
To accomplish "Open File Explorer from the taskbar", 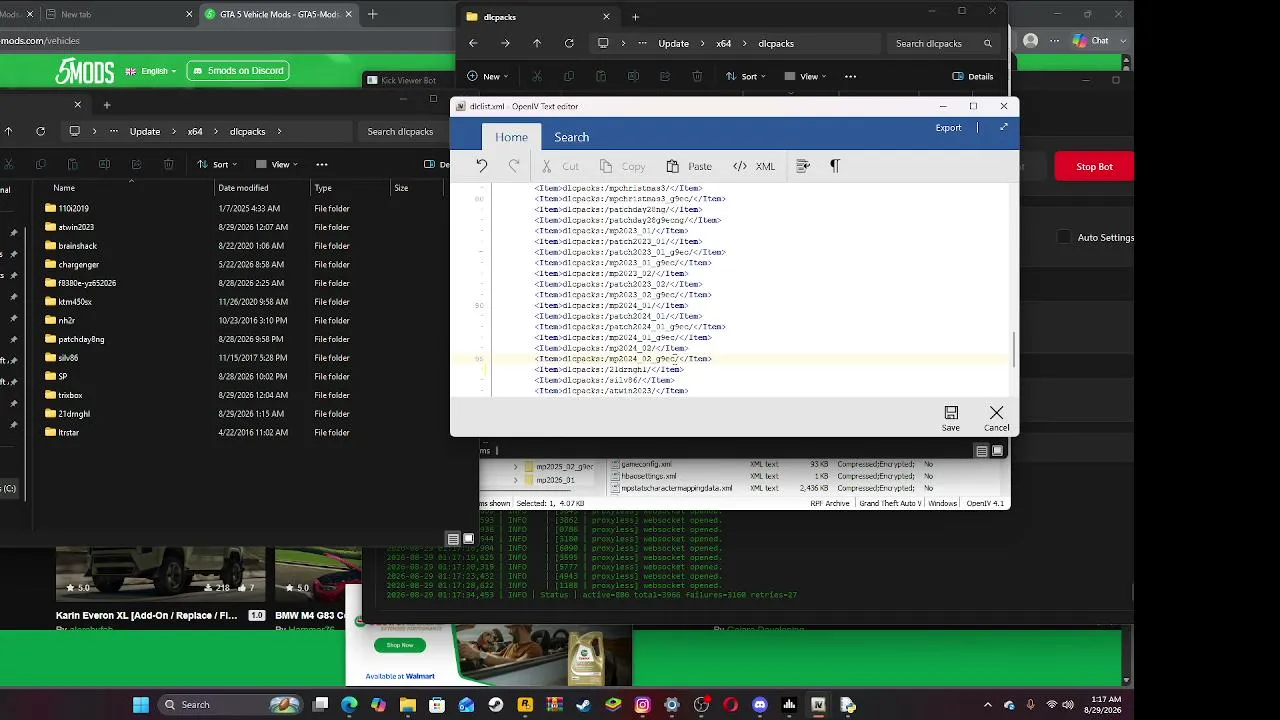I will (407, 705).
